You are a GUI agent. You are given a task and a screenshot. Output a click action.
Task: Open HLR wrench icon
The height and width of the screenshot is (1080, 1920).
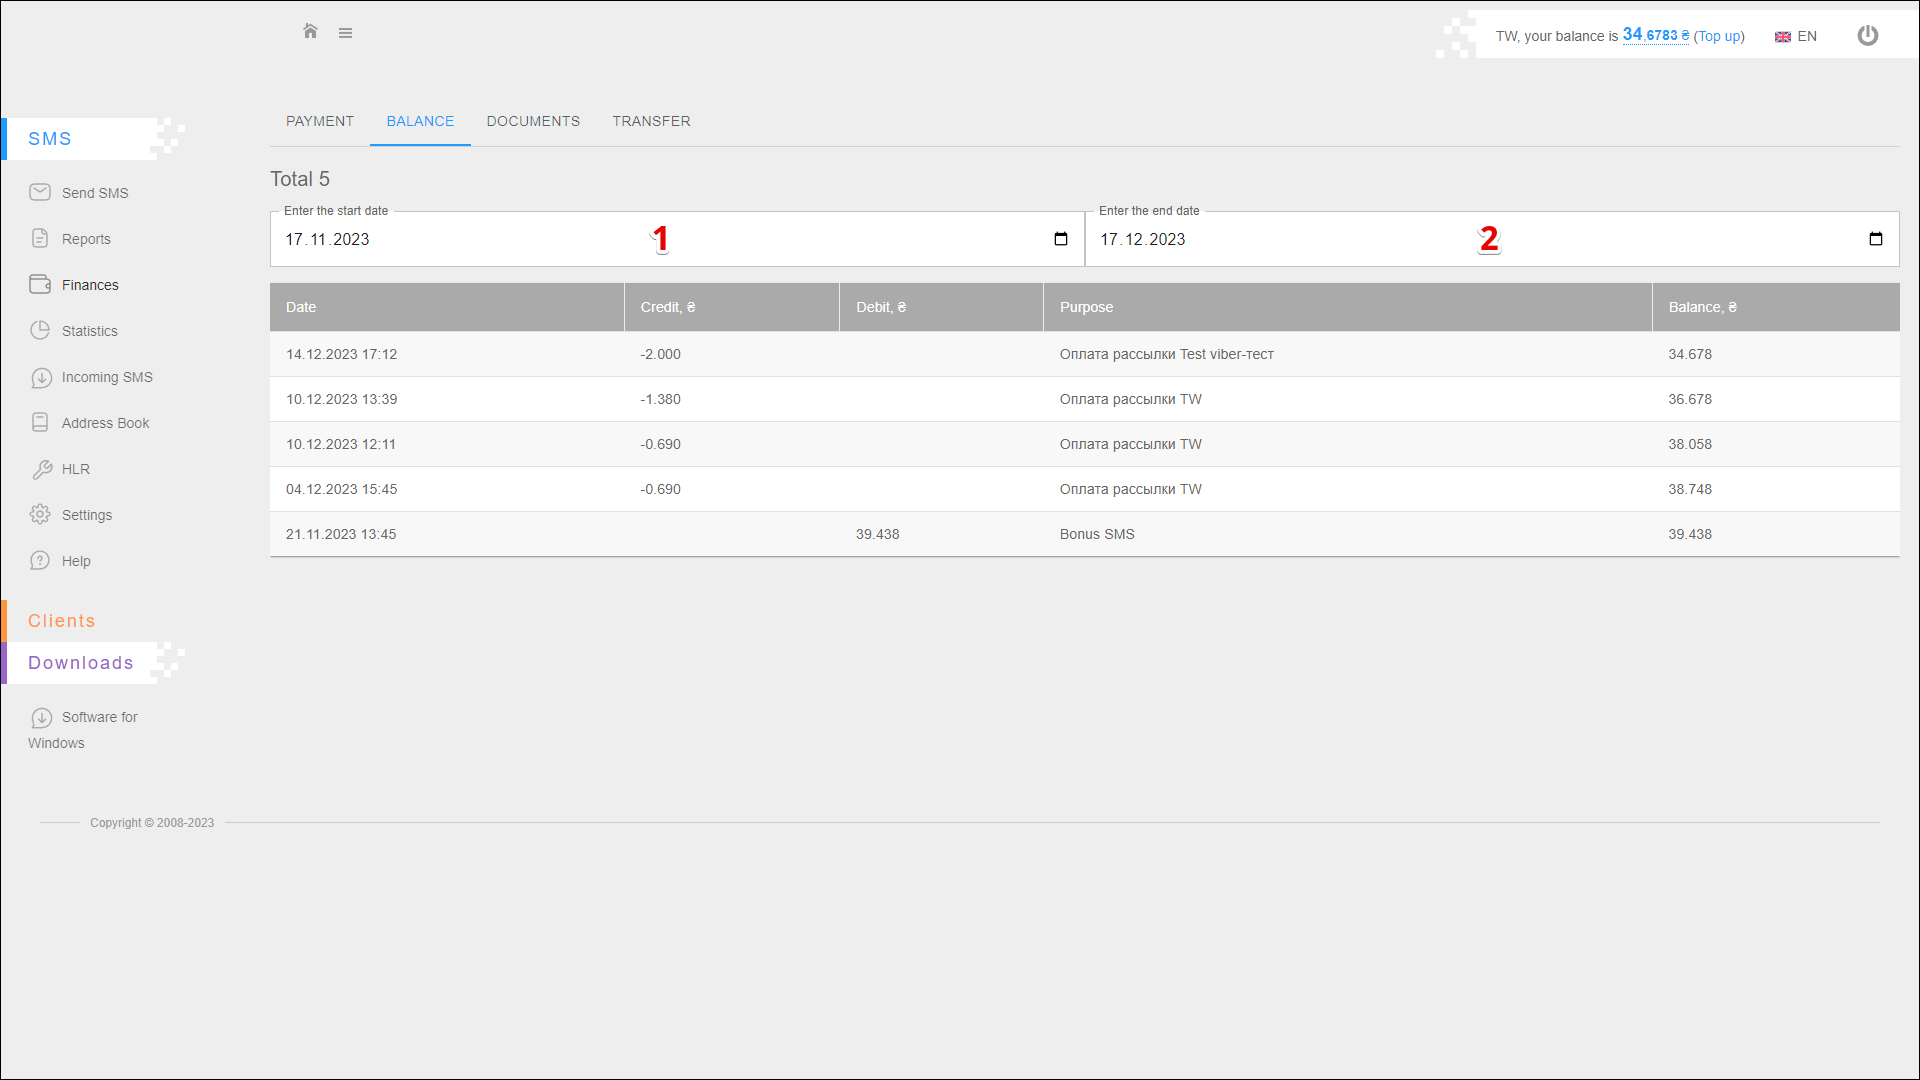(x=41, y=469)
